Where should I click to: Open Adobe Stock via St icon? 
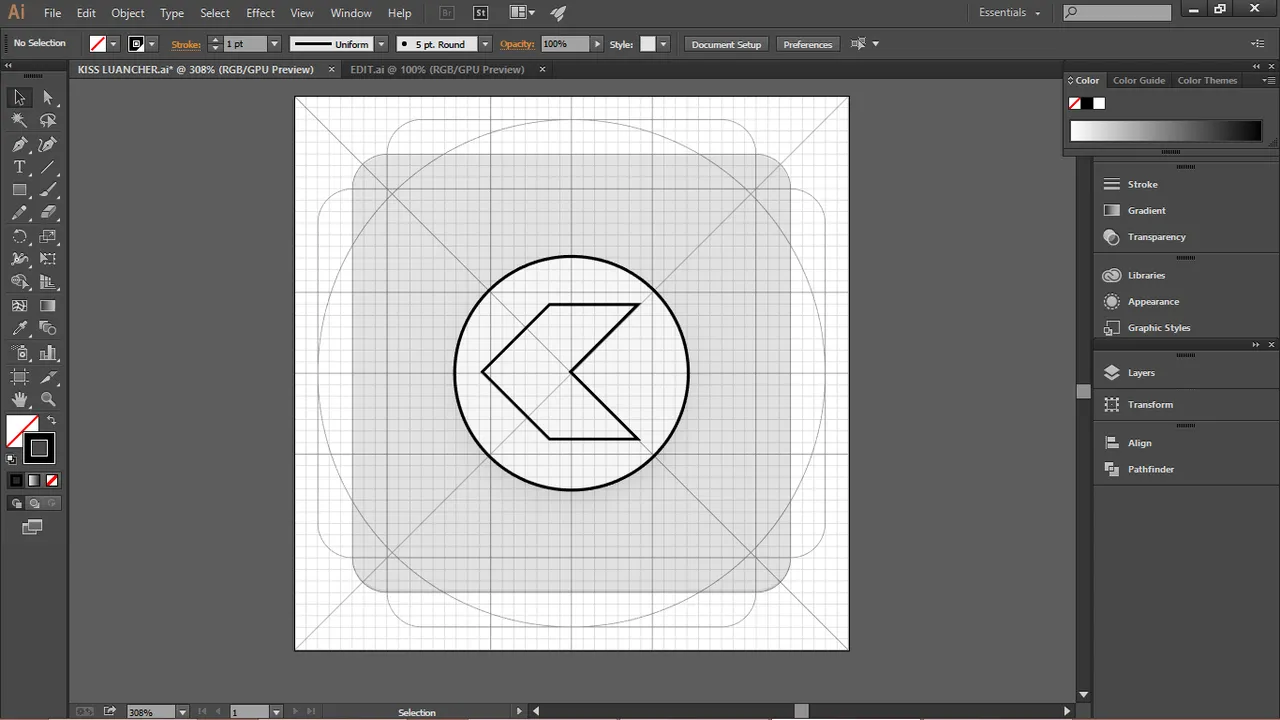480,13
